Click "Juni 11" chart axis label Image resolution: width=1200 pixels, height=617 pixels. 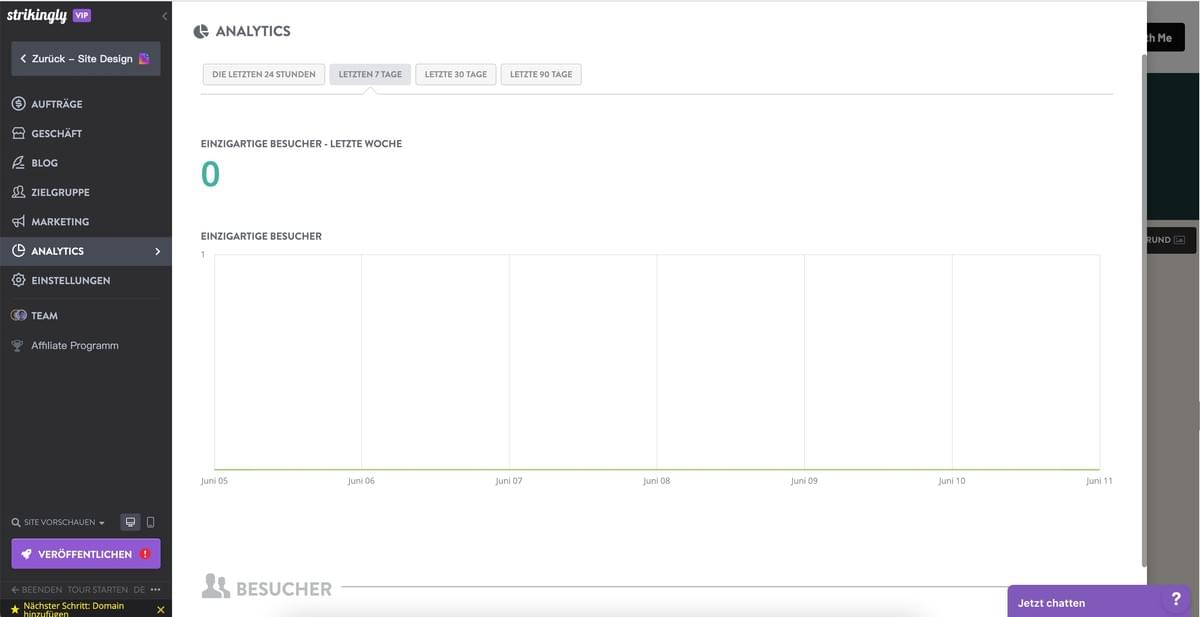click(x=1099, y=481)
